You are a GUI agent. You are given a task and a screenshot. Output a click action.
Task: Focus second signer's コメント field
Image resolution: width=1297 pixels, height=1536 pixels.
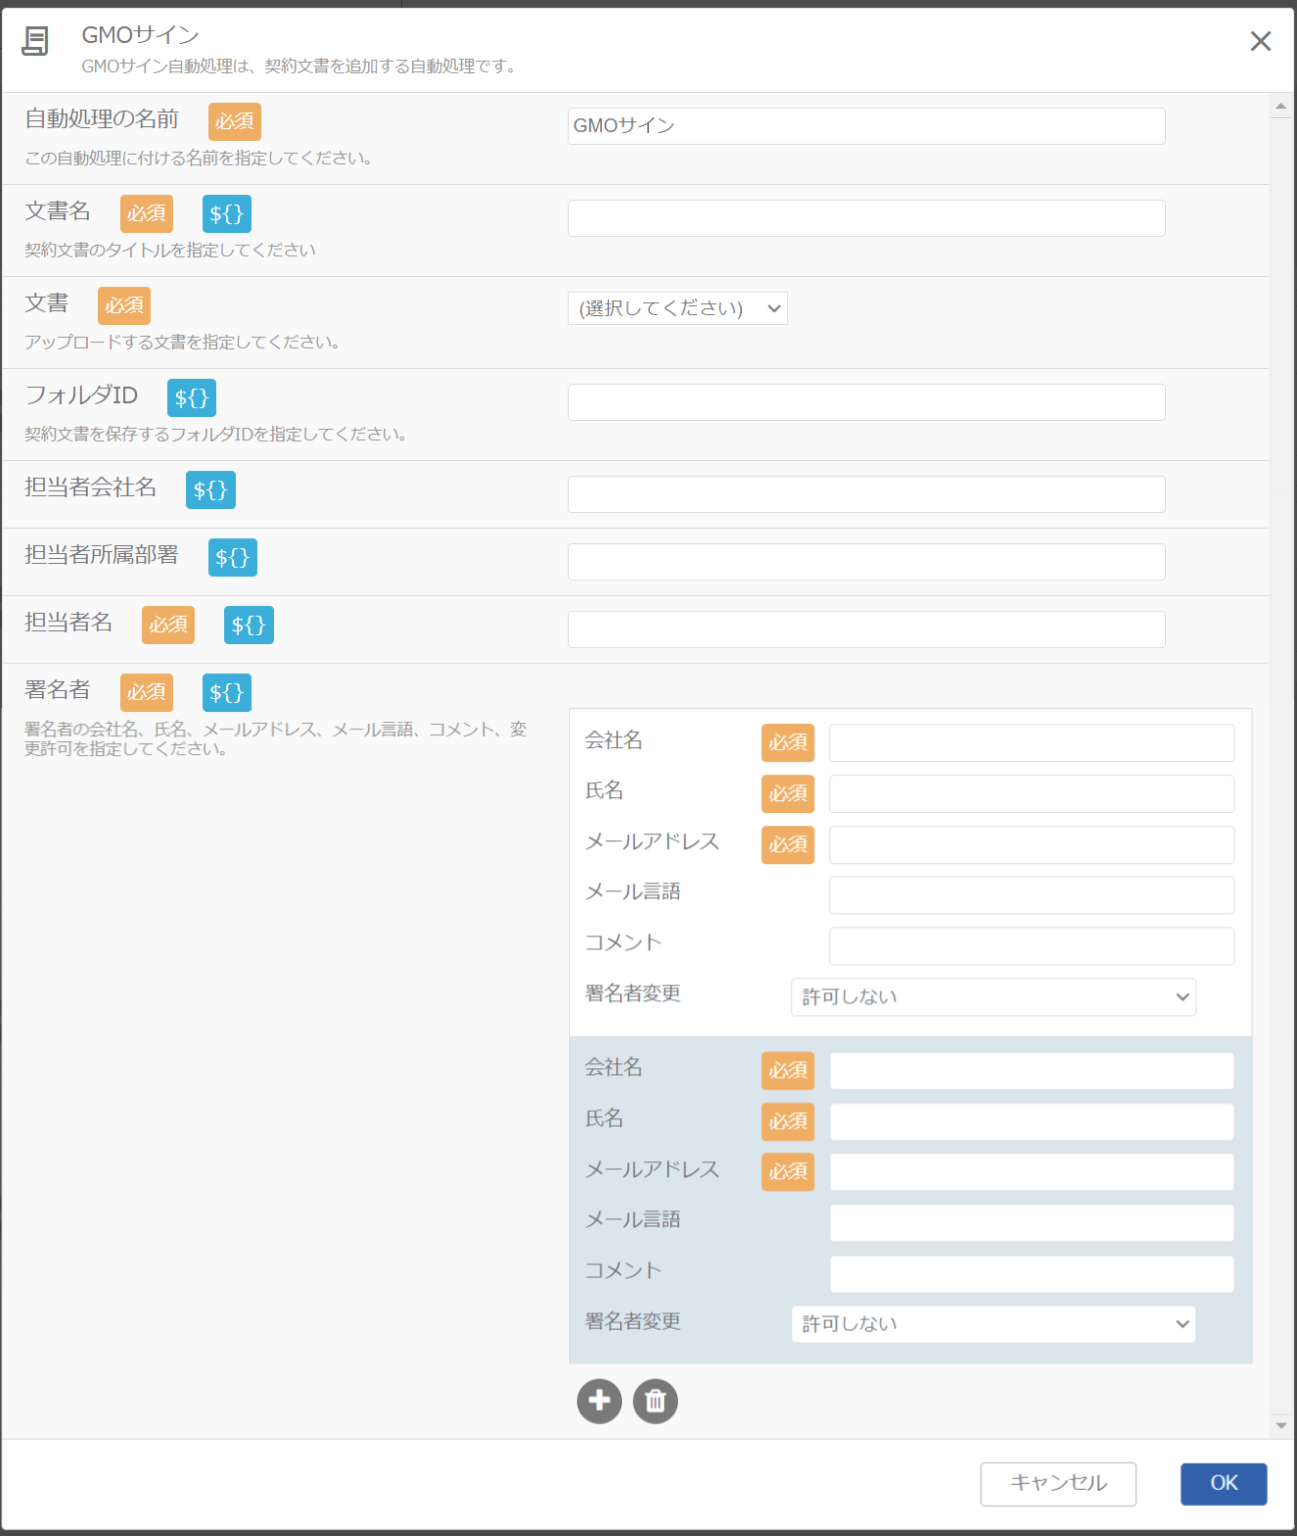coord(1031,1274)
